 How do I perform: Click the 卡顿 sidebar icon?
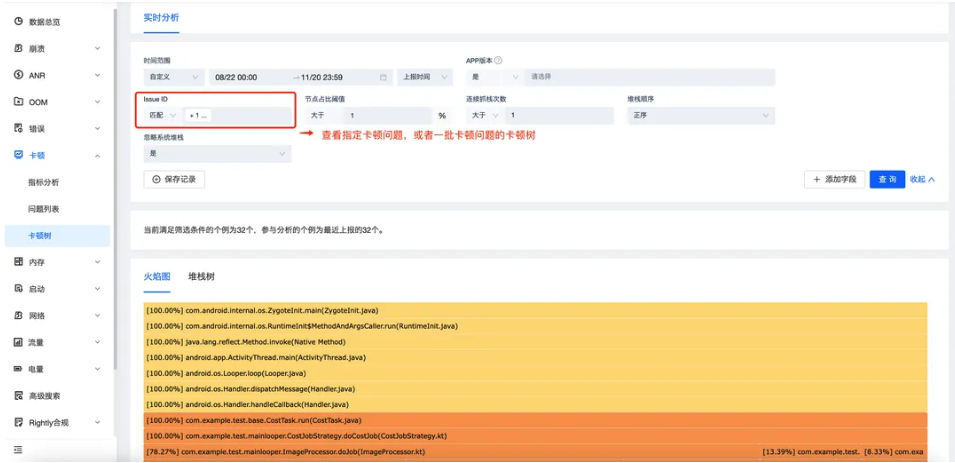18,155
